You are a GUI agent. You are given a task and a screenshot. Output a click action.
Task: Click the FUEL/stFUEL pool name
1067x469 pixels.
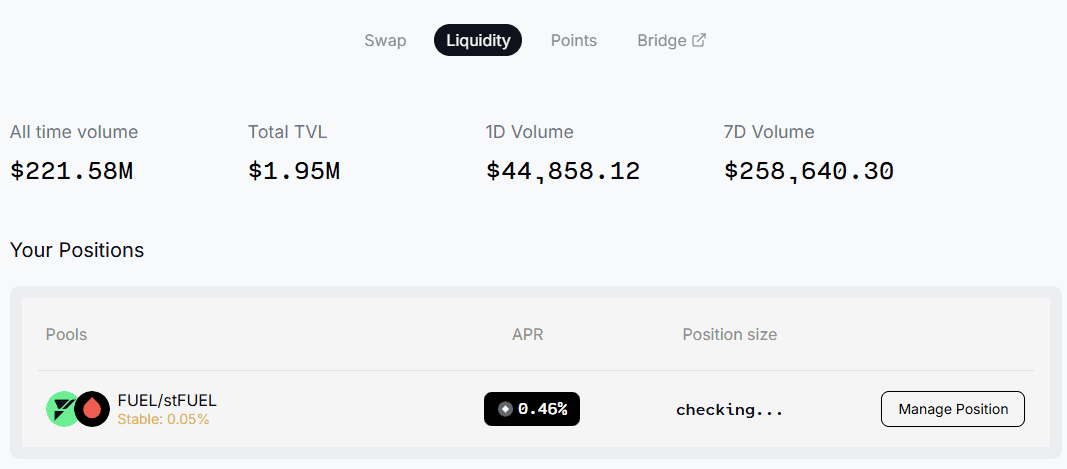[167, 400]
